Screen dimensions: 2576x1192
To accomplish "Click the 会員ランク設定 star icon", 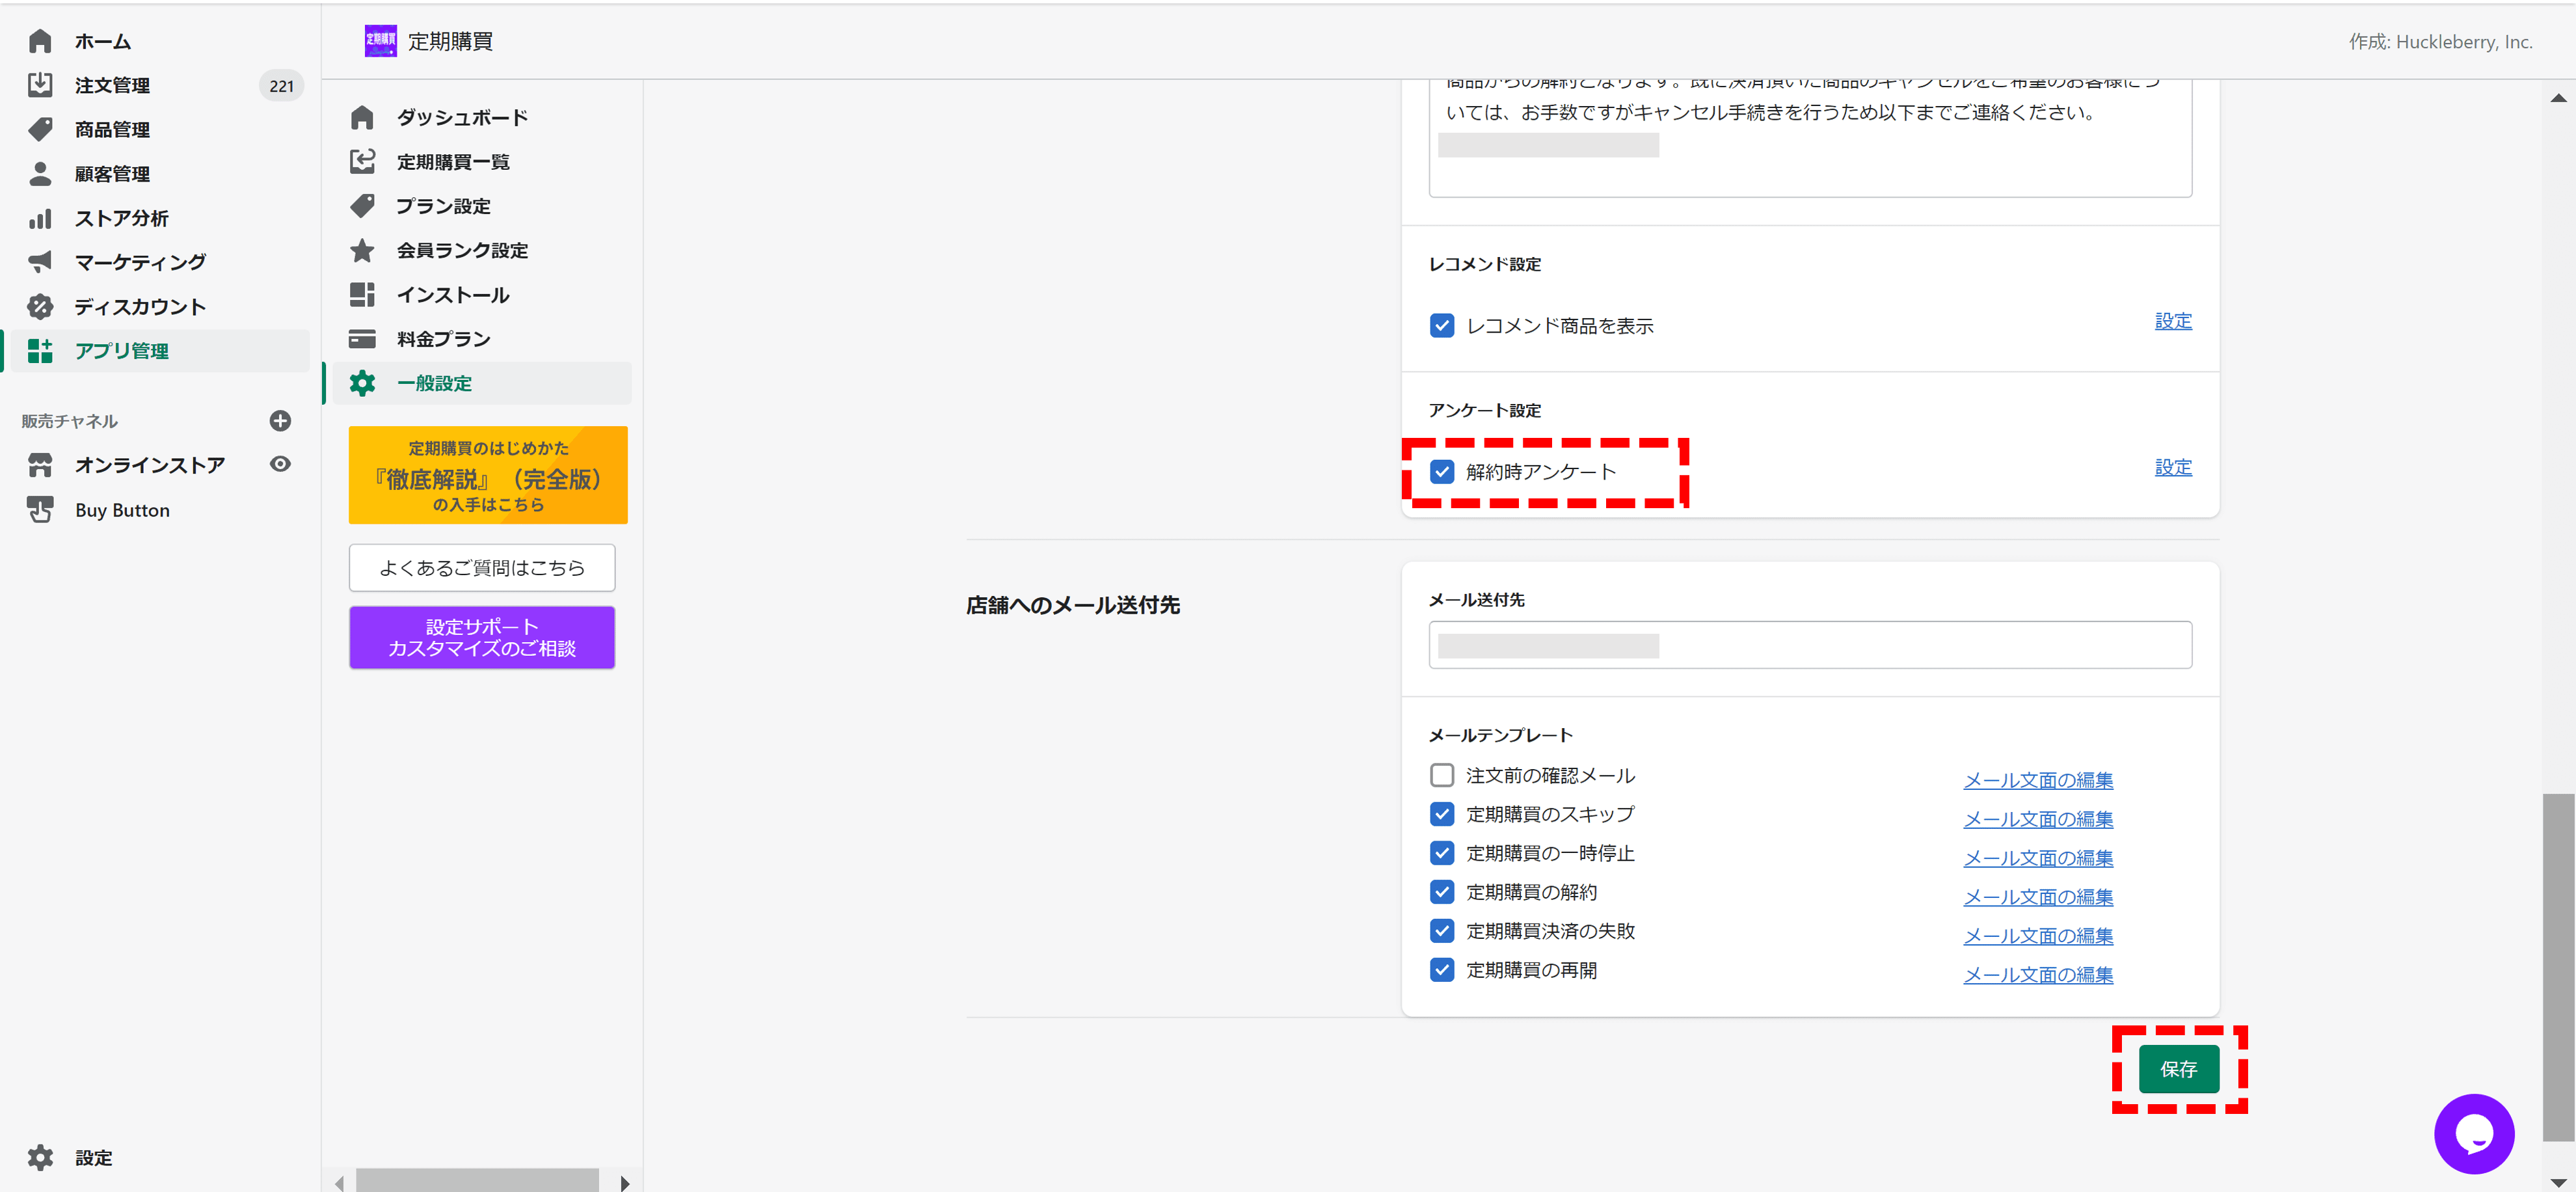I will pos(362,250).
